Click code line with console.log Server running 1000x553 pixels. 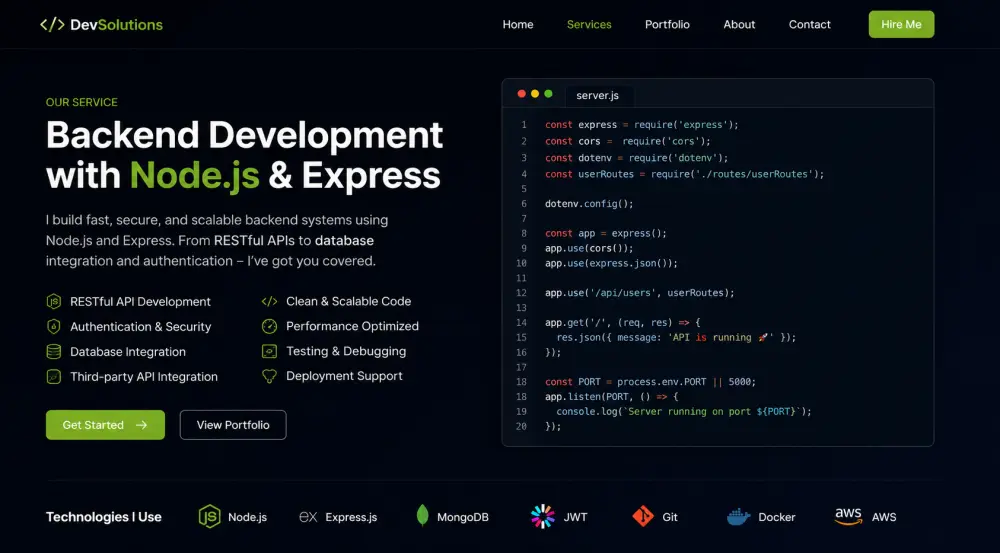pos(684,411)
